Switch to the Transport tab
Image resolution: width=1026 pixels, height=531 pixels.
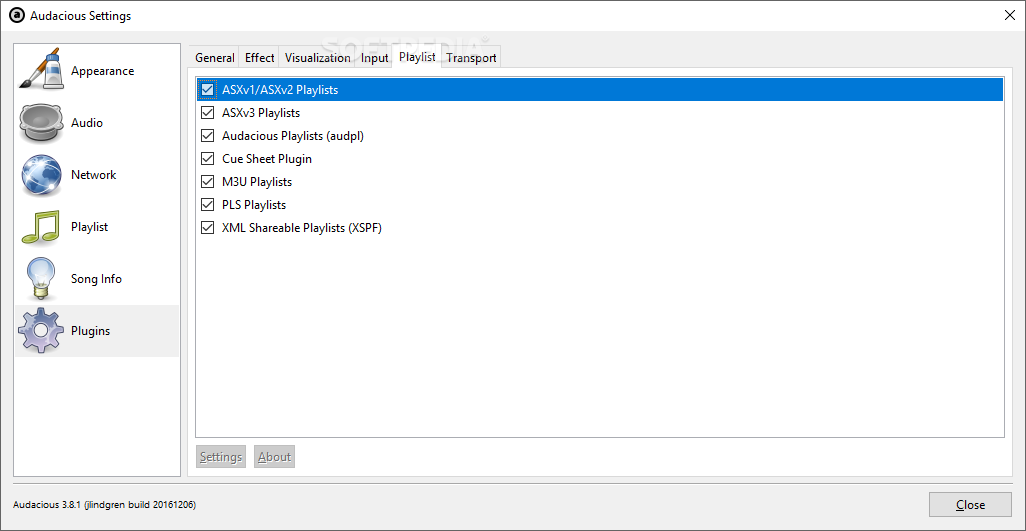point(471,58)
